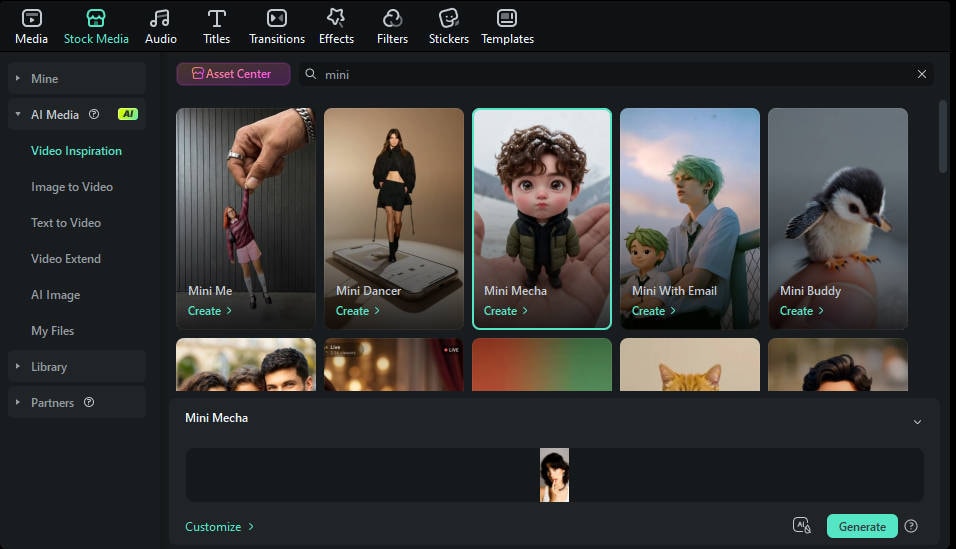Open the Filters tab
The height and width of the screenshot is (549, 956).
(392, 27)
